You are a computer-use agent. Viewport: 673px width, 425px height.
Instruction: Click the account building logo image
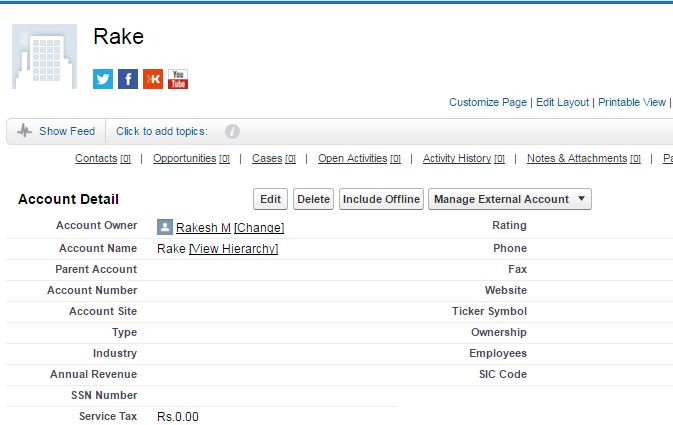tap(44, 57)
